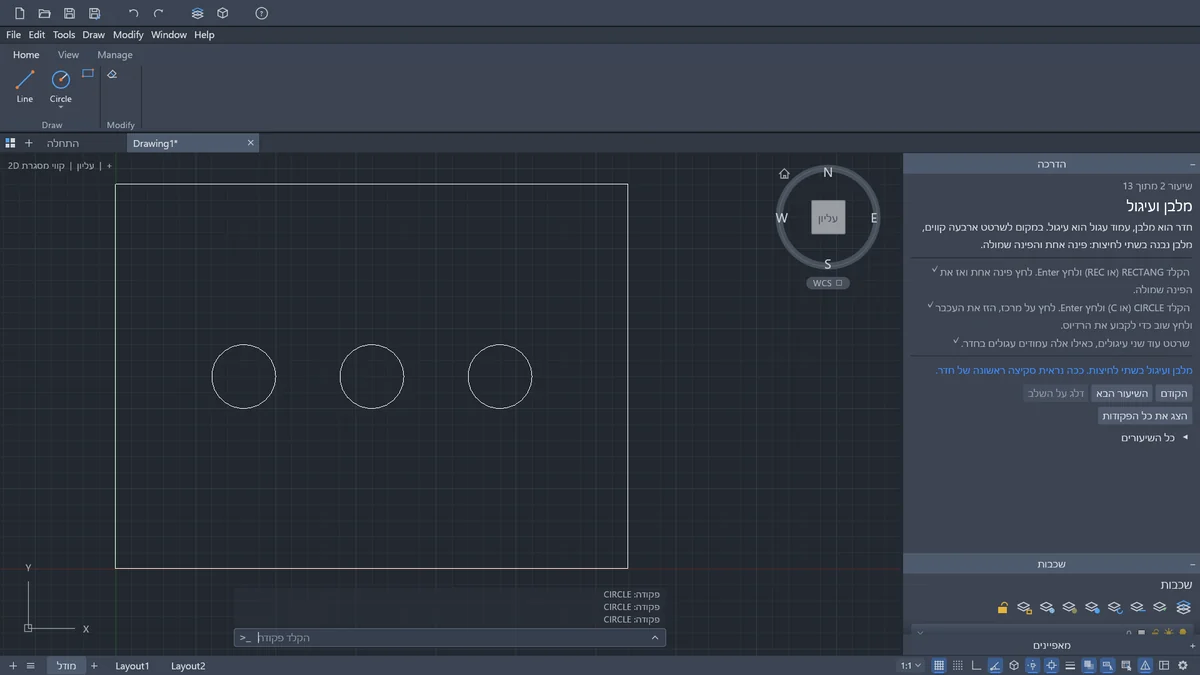Switch to the View ribbon tab

click(68, 55)
